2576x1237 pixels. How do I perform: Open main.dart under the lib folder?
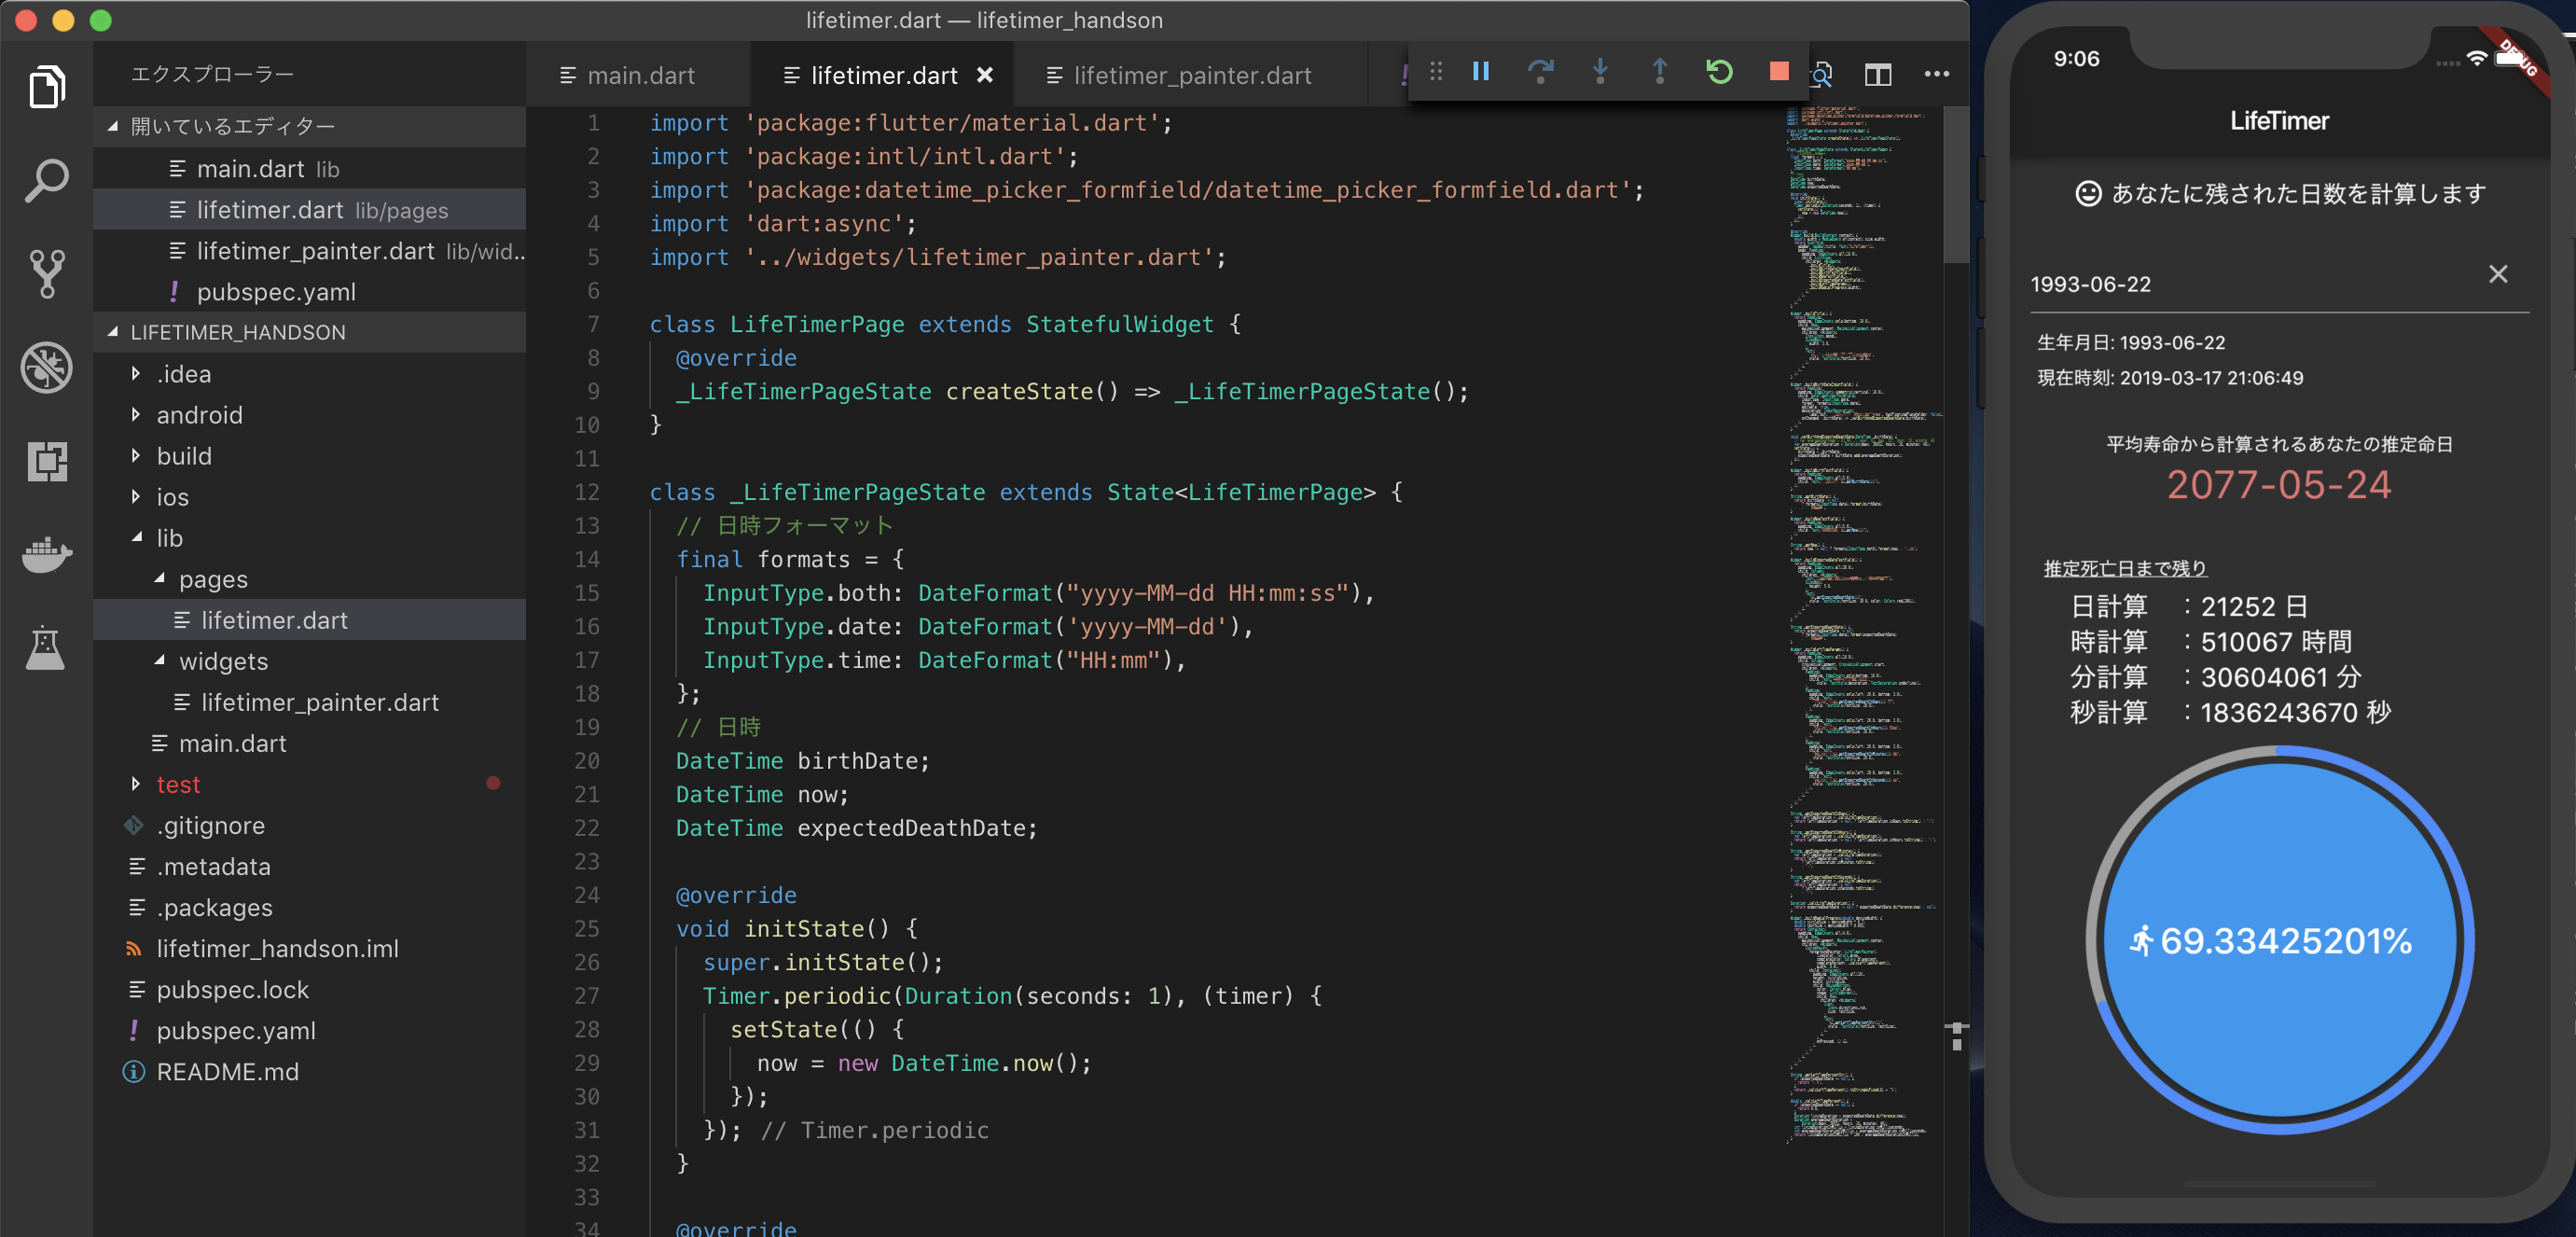[x=310, y=743]
